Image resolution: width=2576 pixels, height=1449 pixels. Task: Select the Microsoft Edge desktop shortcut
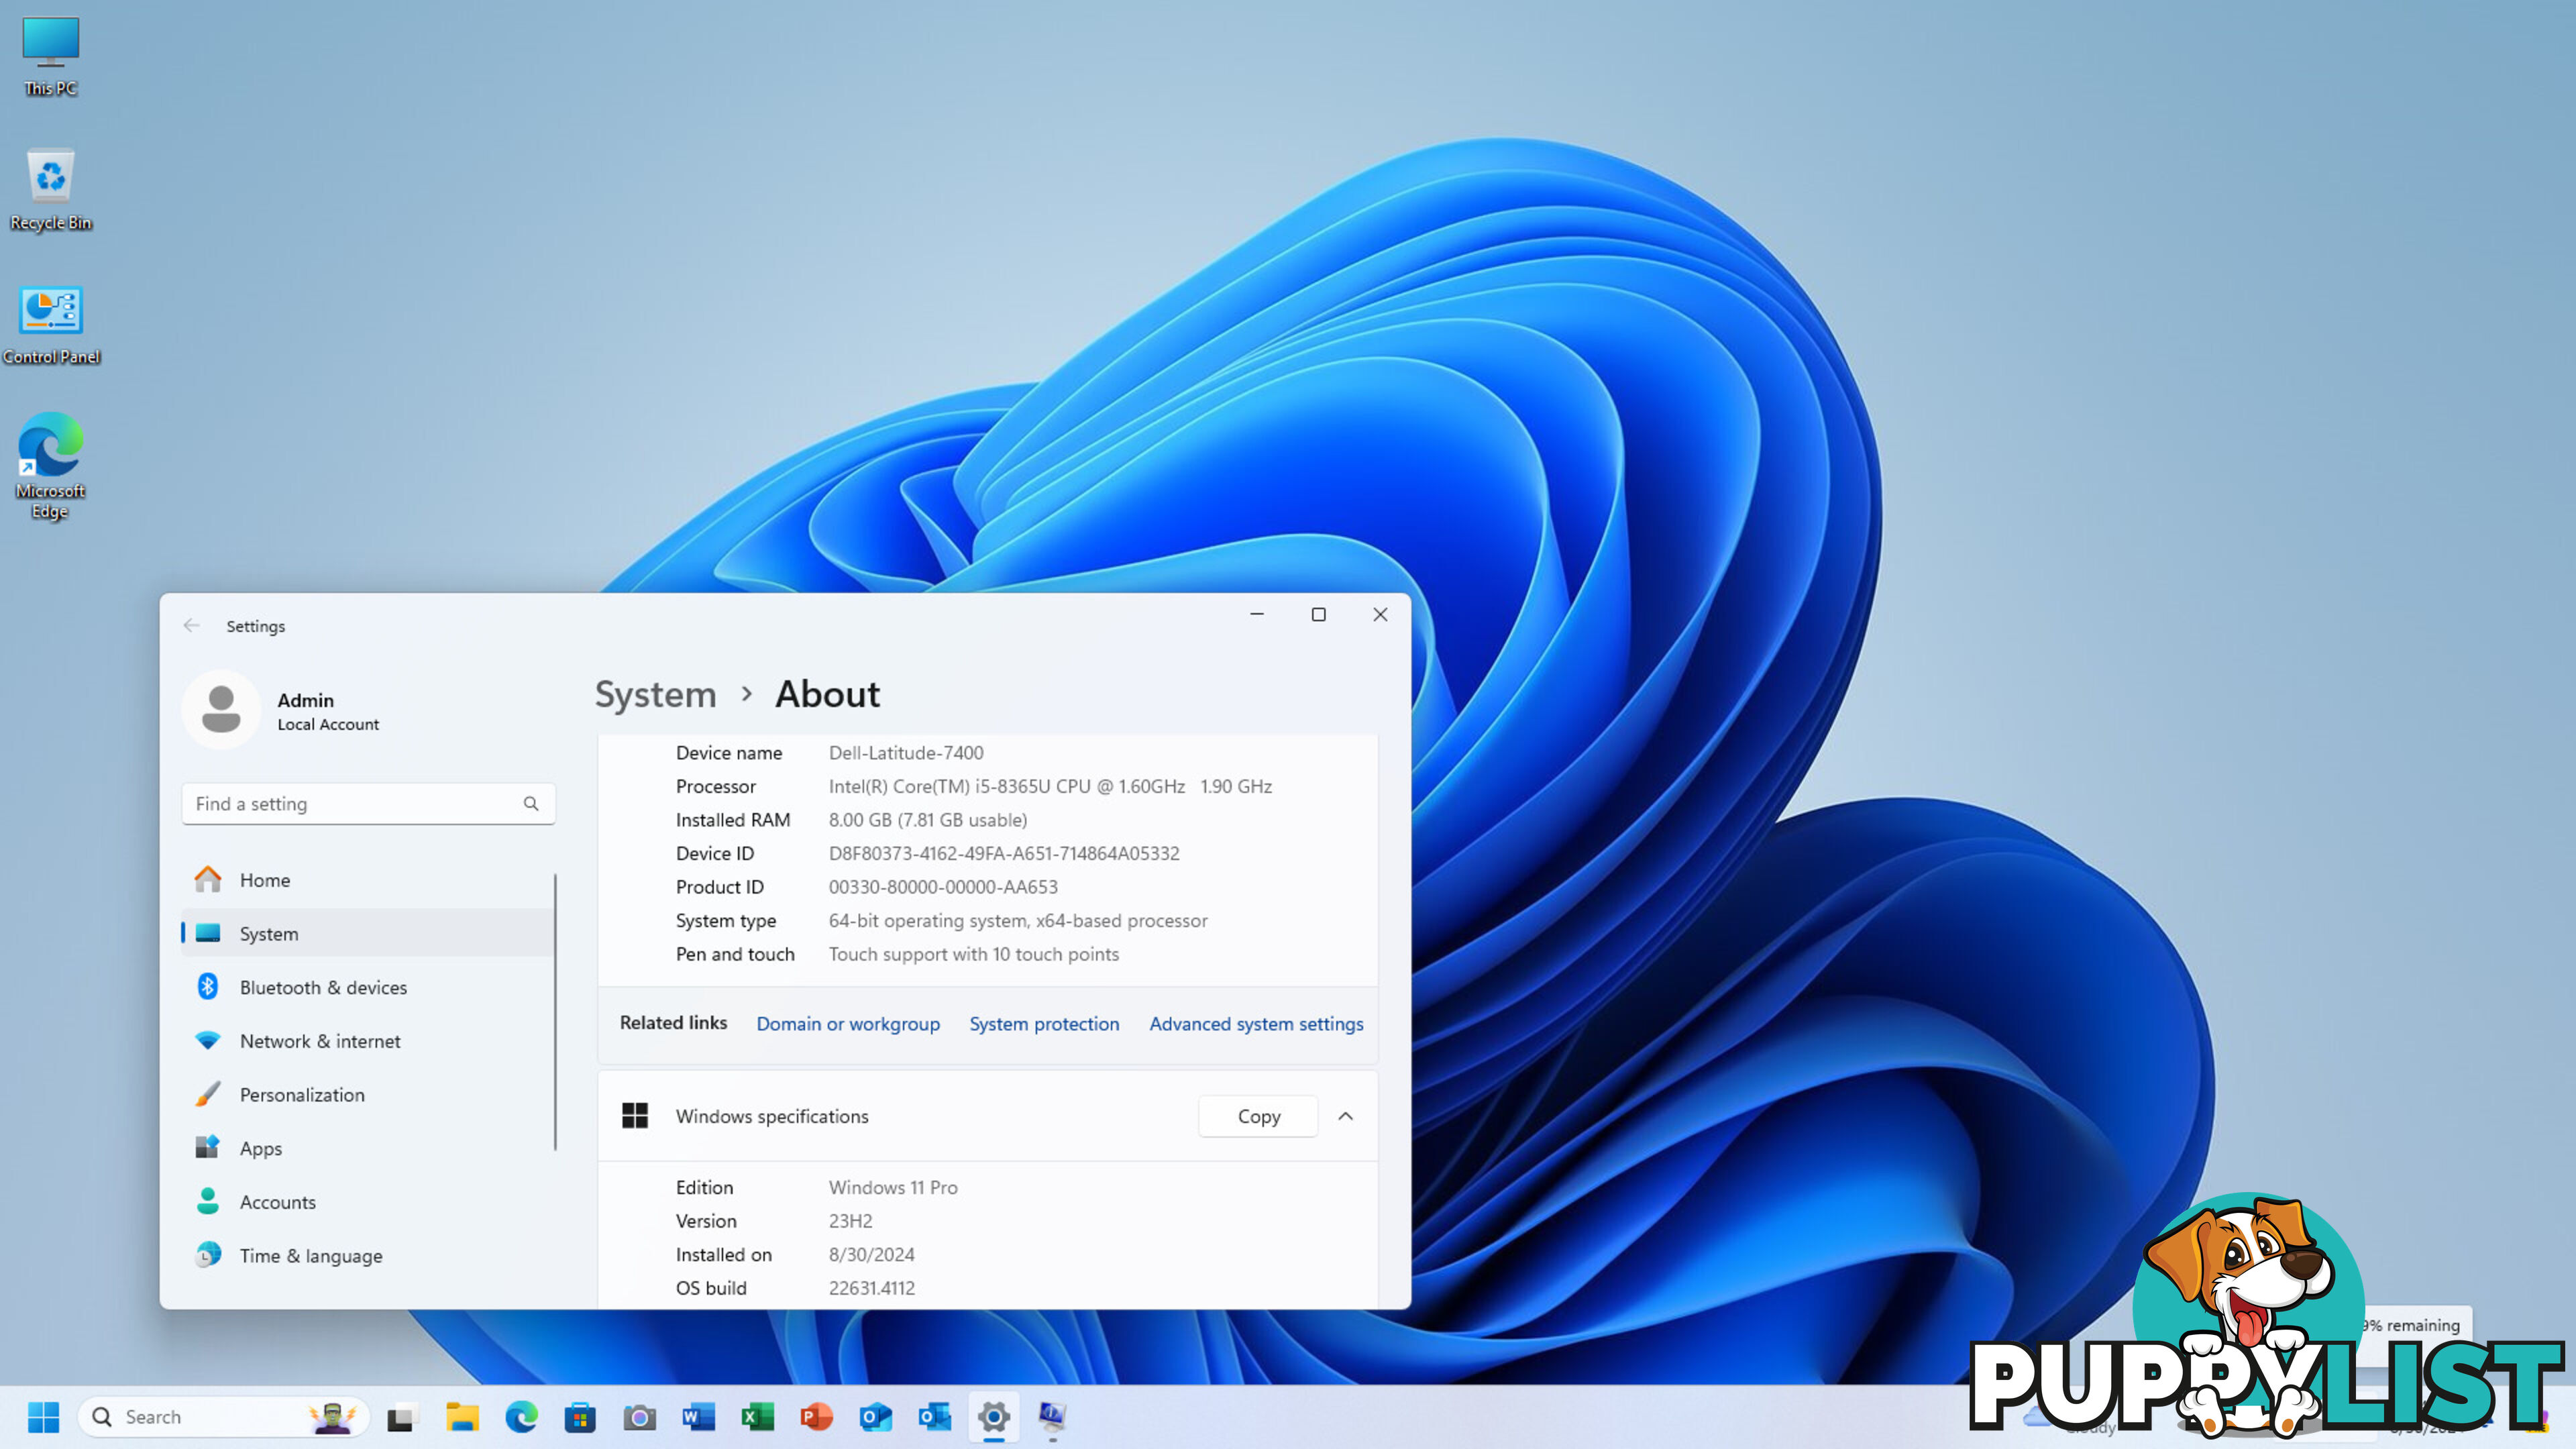point(50,466)
